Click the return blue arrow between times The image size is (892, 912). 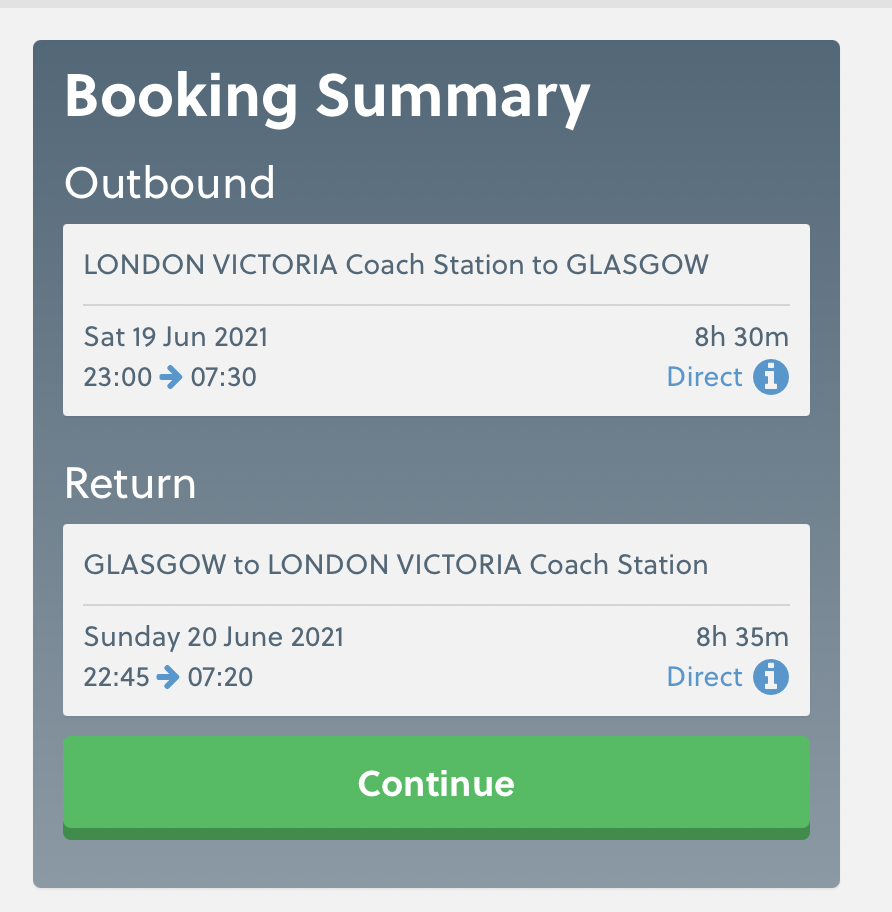click(168, 677)
